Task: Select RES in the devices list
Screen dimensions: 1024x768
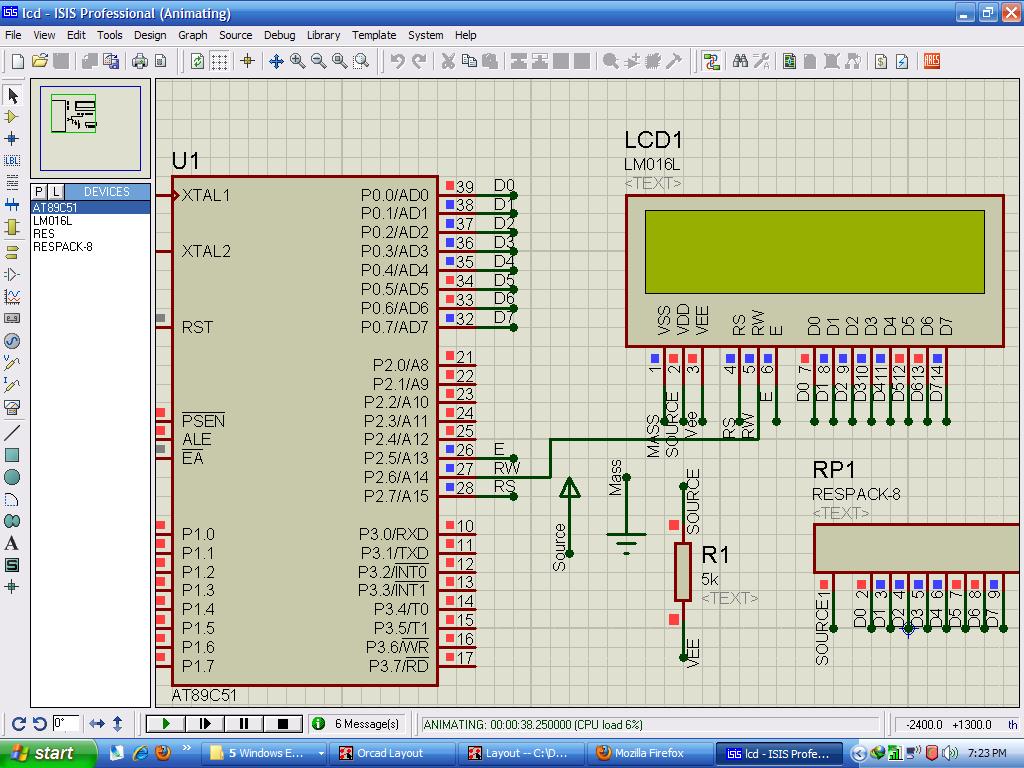Action: [x=91, y=234]
